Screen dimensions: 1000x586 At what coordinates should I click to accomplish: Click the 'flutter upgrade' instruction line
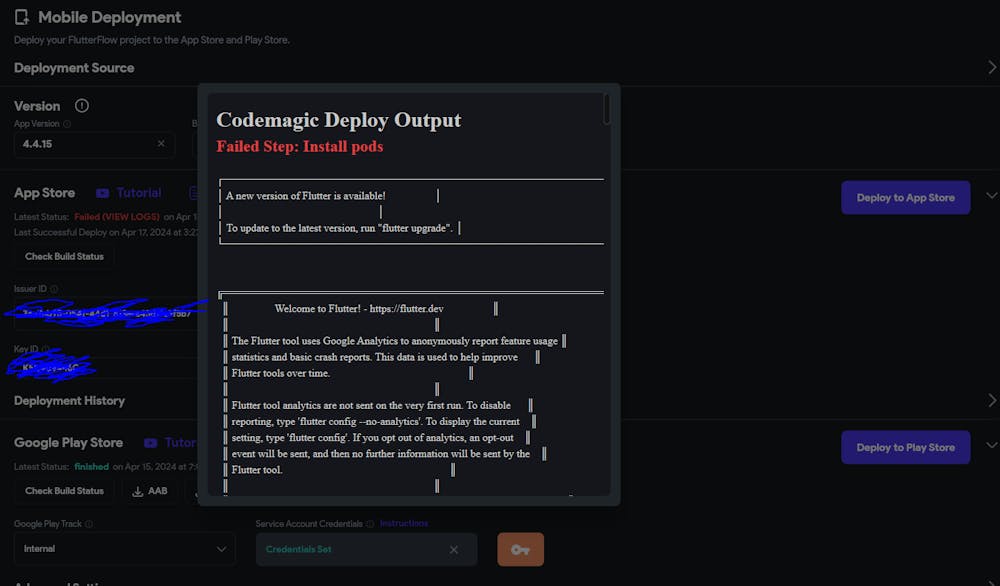(x=339, y=228)
